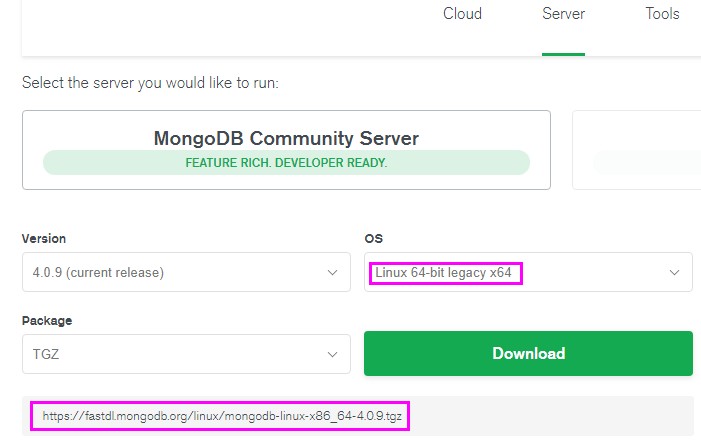Select the Server tab
This screenshot has width=701, height=445.
563,14
